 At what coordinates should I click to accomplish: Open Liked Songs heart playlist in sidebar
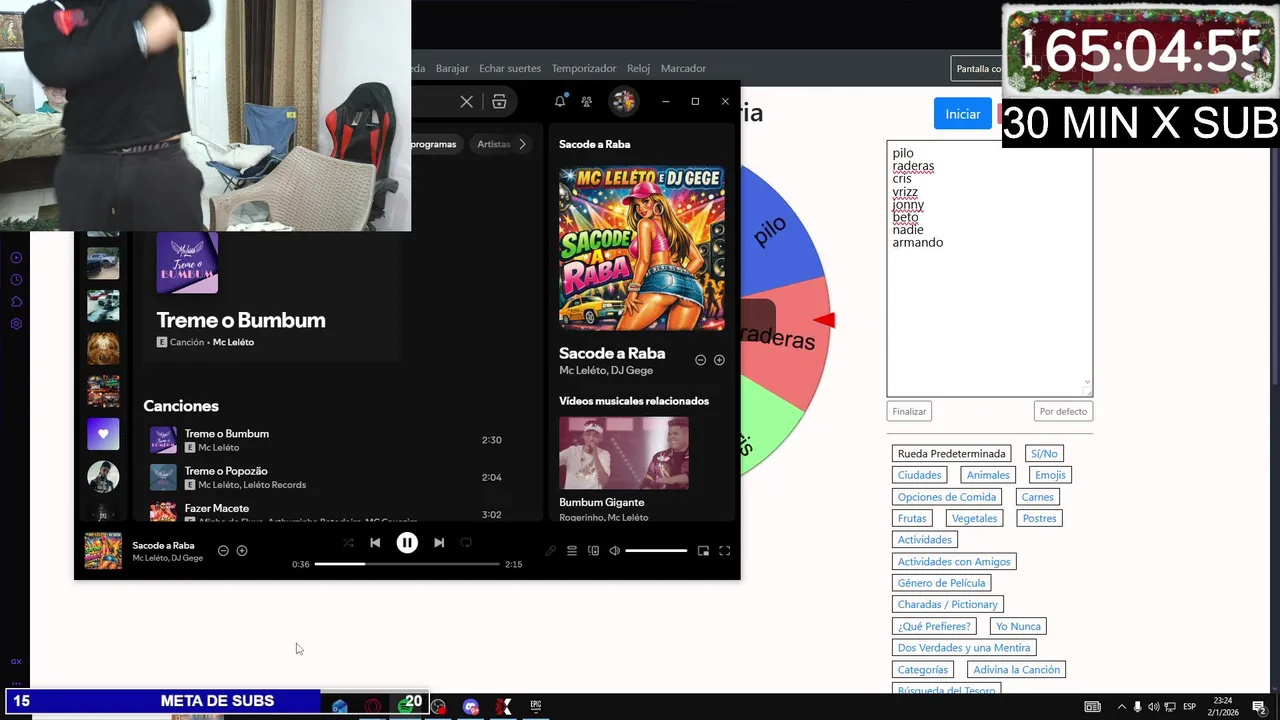pyautogui.click(x=103, y=434)
